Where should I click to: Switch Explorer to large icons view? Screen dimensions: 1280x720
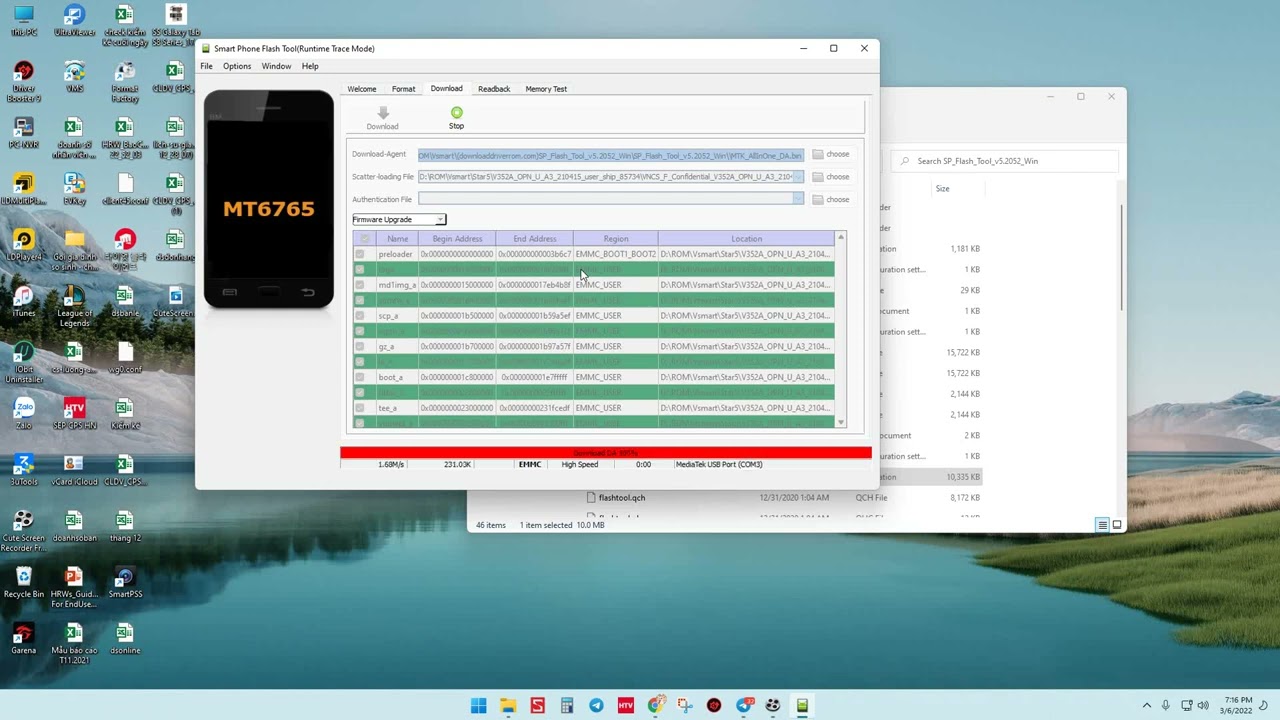click(1117, 525)
